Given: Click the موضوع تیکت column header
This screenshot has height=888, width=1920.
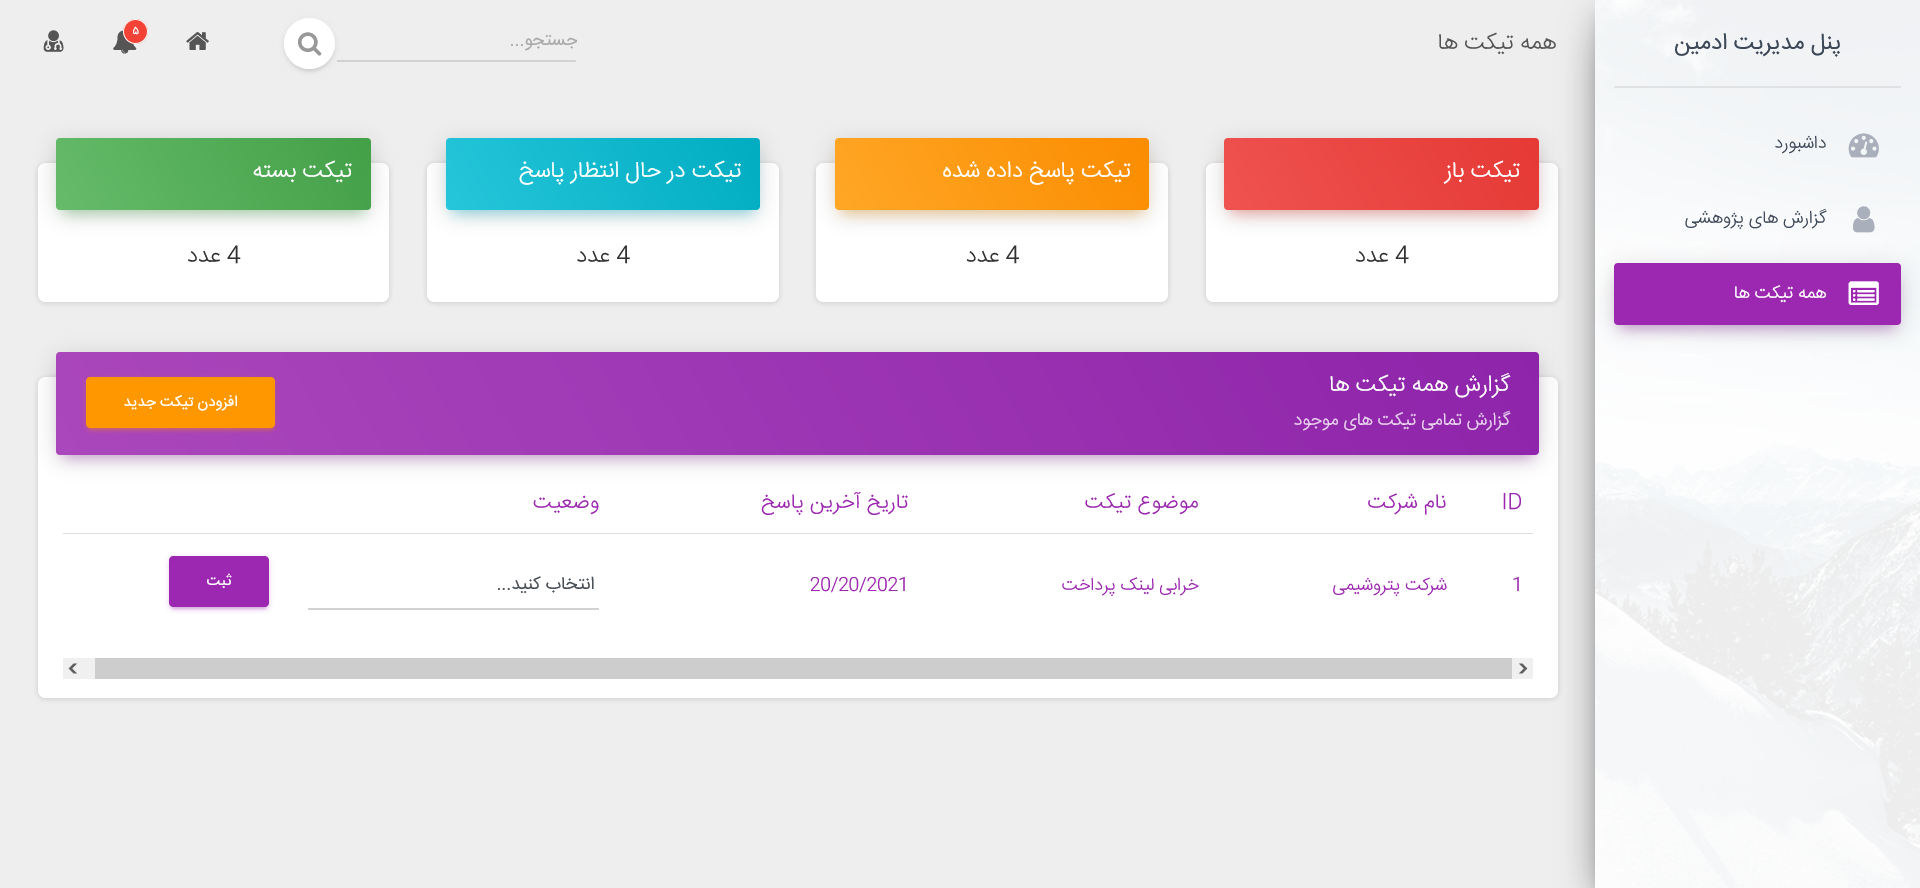Looking at the screenshot, I should pyautogui.click(x=1142, y=502).
